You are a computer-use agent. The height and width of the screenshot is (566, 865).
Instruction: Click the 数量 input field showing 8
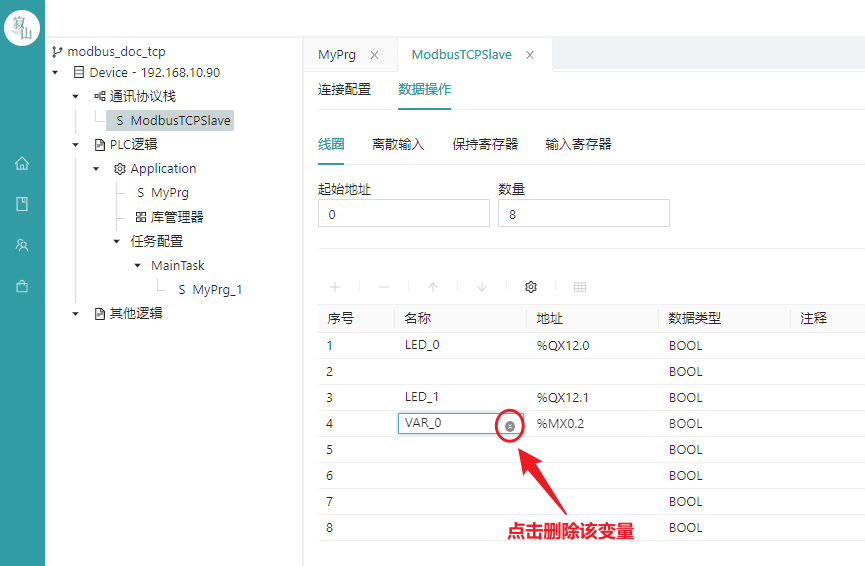point(584,213)
